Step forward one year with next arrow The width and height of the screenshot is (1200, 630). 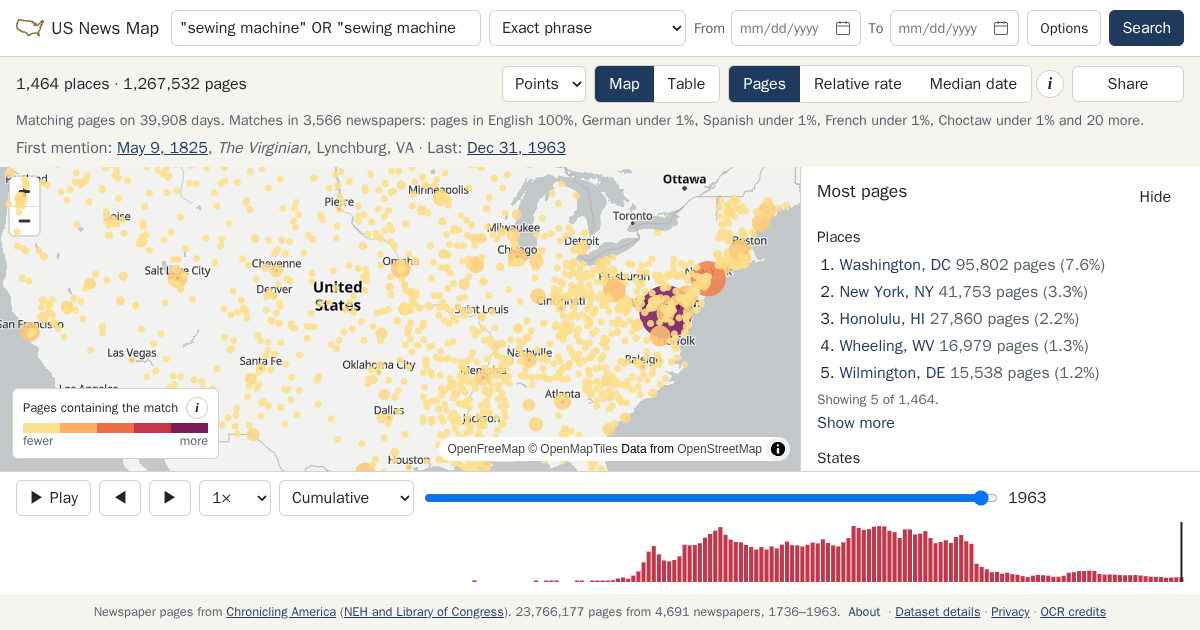170,498
